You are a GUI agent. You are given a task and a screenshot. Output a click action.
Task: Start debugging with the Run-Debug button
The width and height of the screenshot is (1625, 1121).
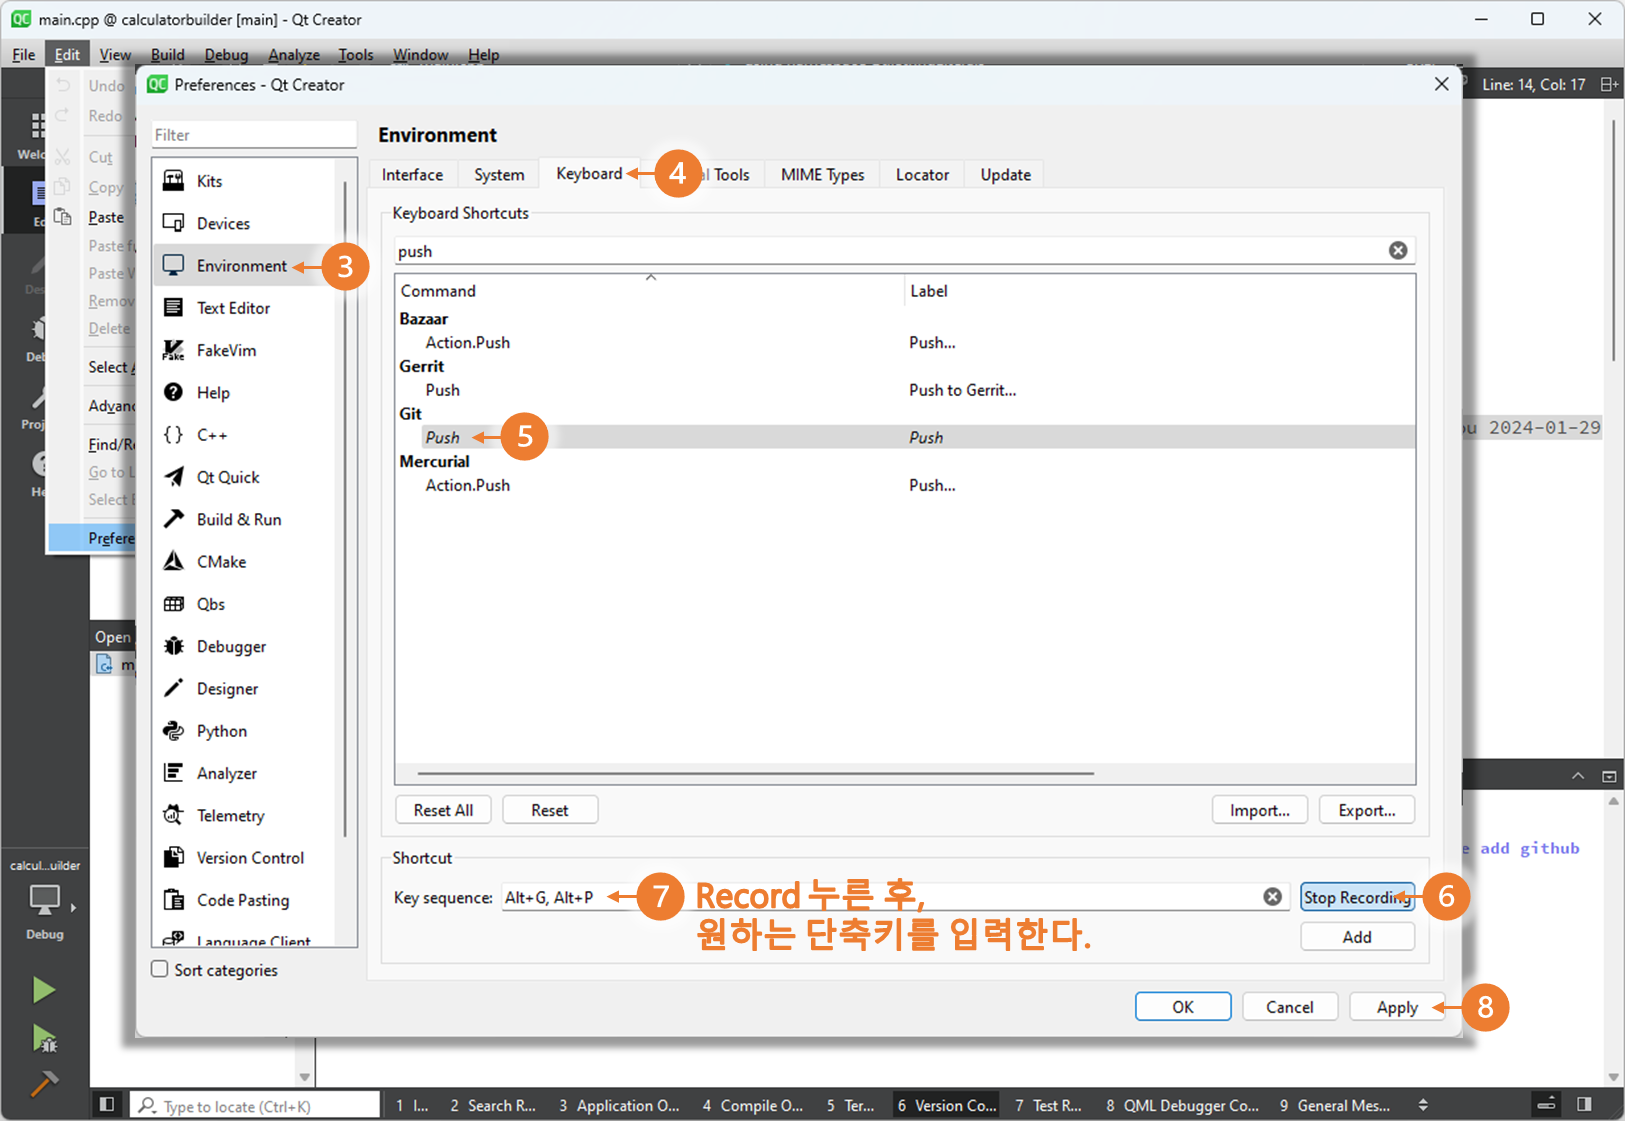coord(44,1038)
